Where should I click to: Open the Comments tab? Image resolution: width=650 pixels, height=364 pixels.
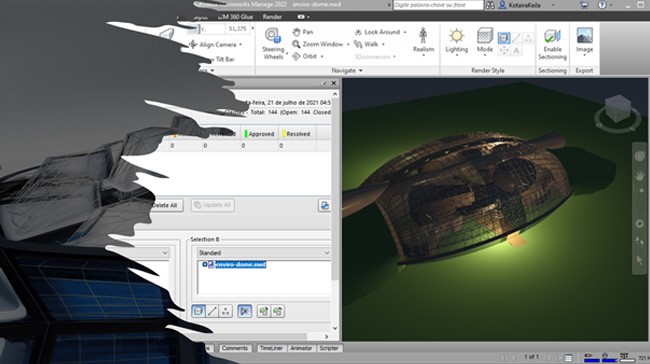pos(235,348)
